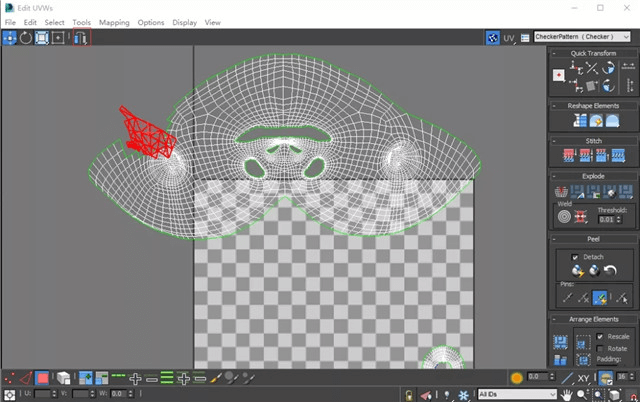Toggle the checker map display button
This screenshot has height=402, width=640.
[x=493, y=37]
